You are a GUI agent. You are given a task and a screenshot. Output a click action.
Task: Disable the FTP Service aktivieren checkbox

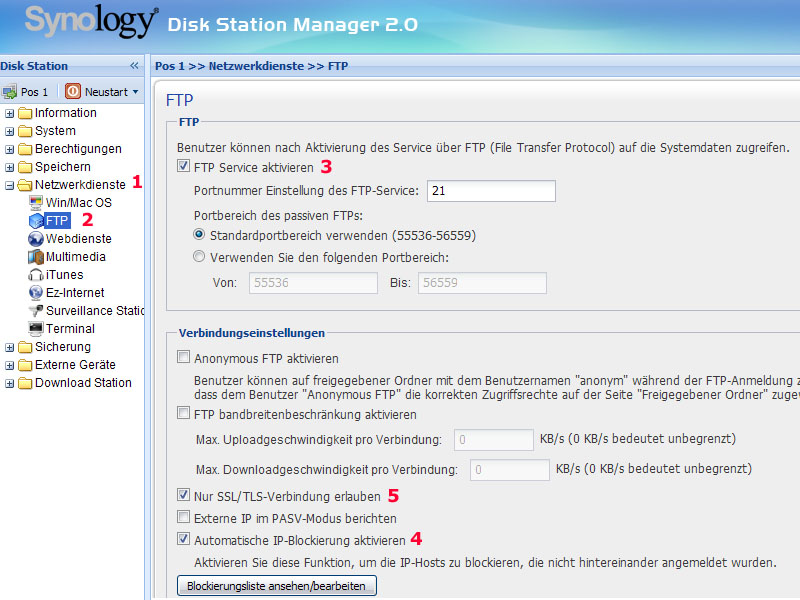point(183,167)
